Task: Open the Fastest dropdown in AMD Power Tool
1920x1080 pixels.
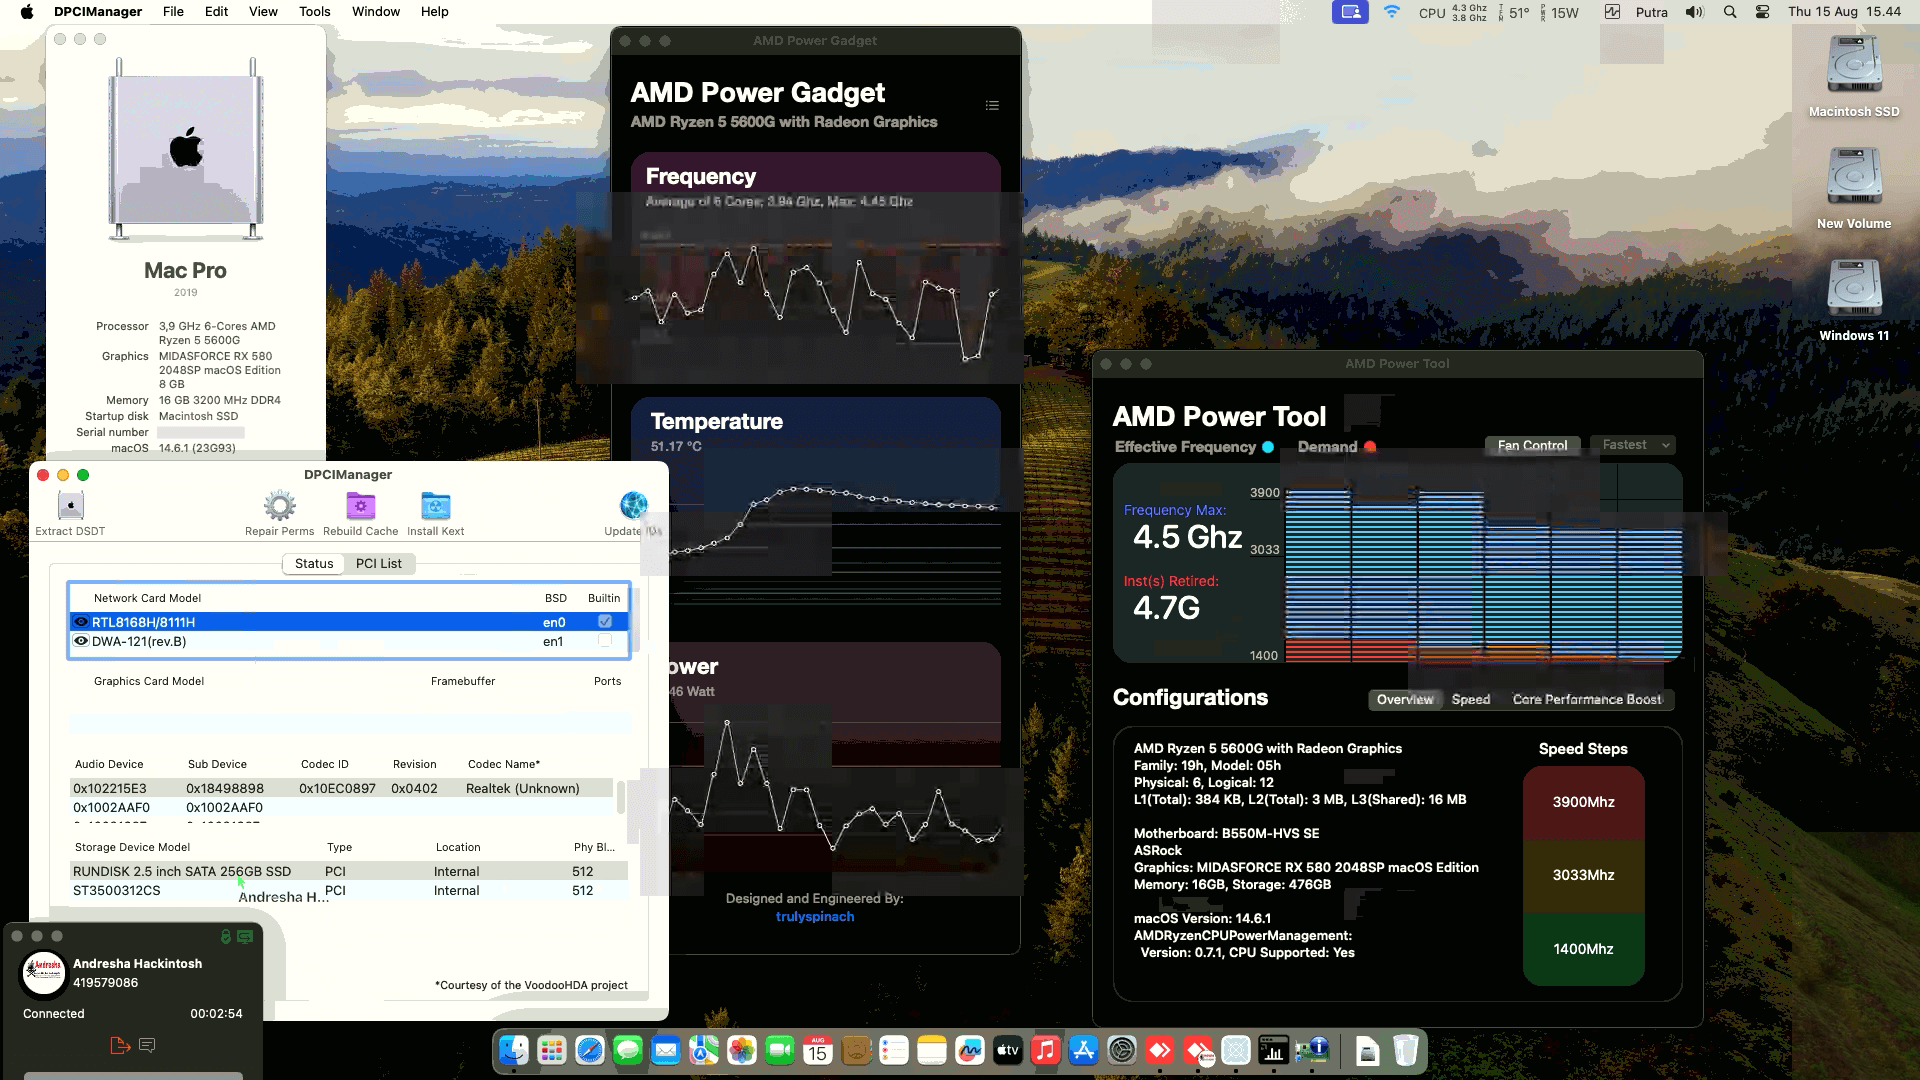Action: [1633, 445]
